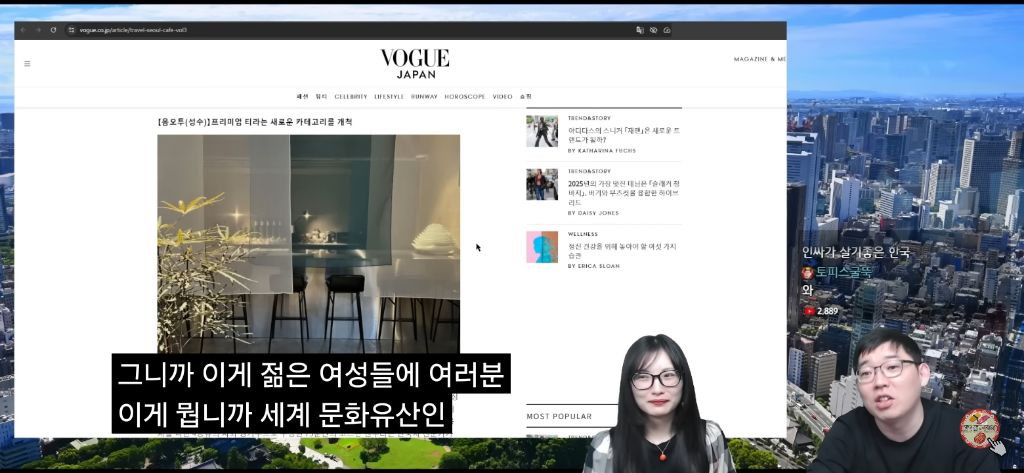
Task: Click the vogue.co.jp address bar URL
Action: [x=133, y=30]
